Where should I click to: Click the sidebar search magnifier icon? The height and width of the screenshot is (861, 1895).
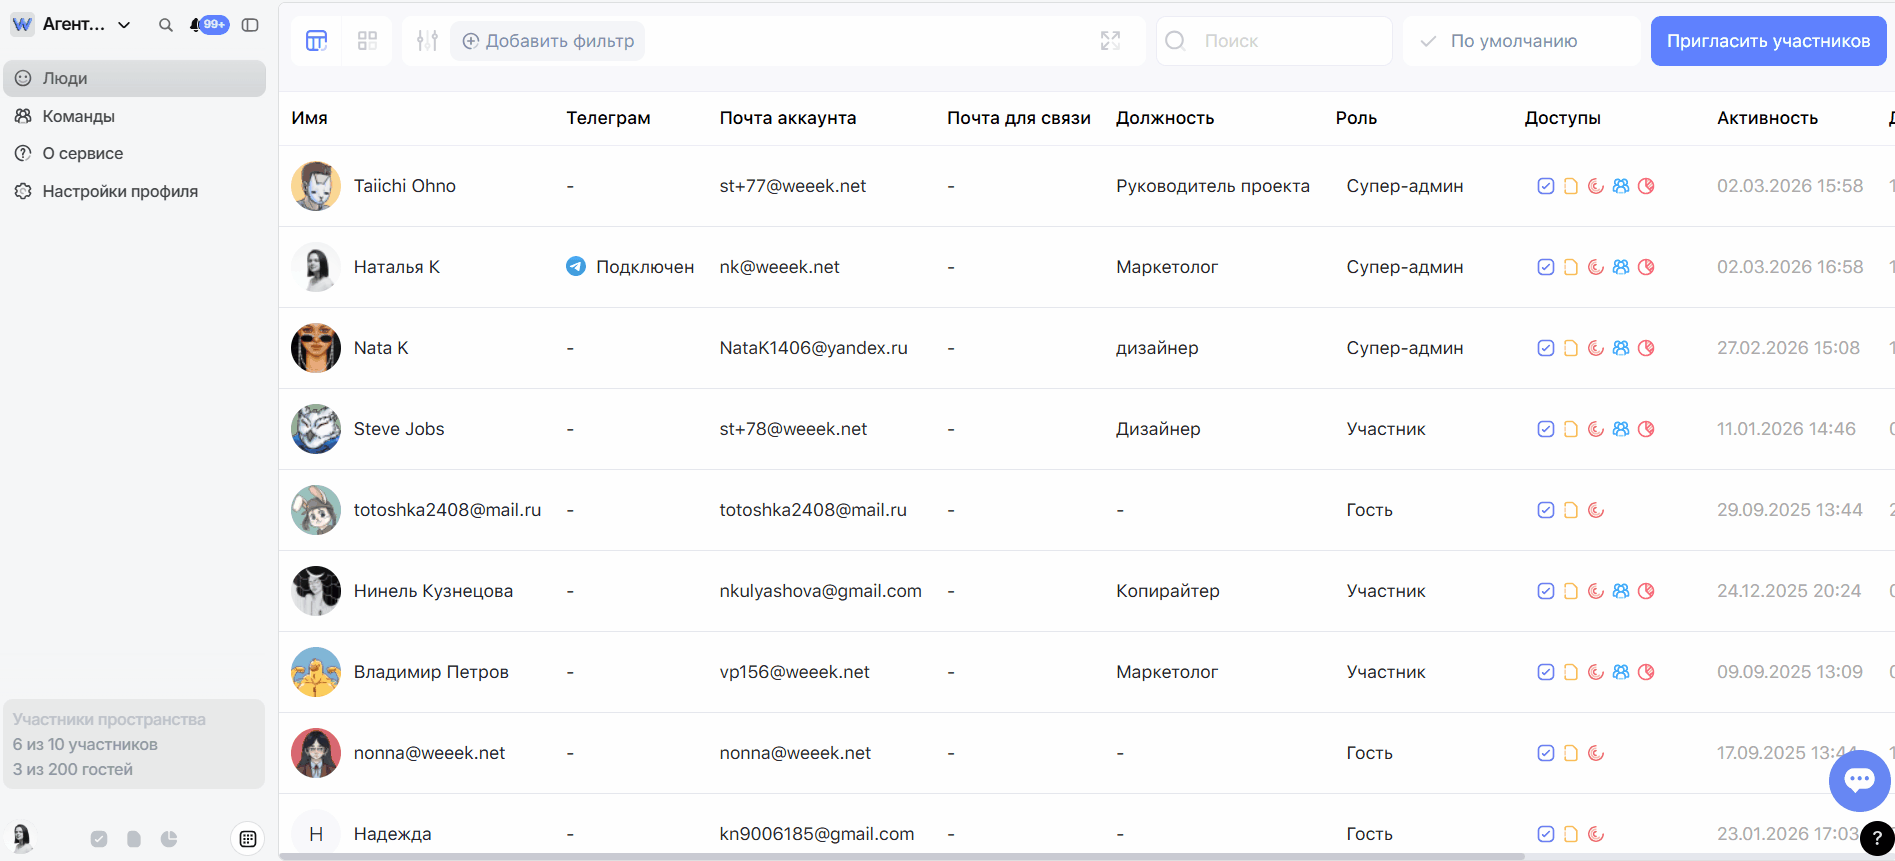pyautogui.click(x=166, y=25)
